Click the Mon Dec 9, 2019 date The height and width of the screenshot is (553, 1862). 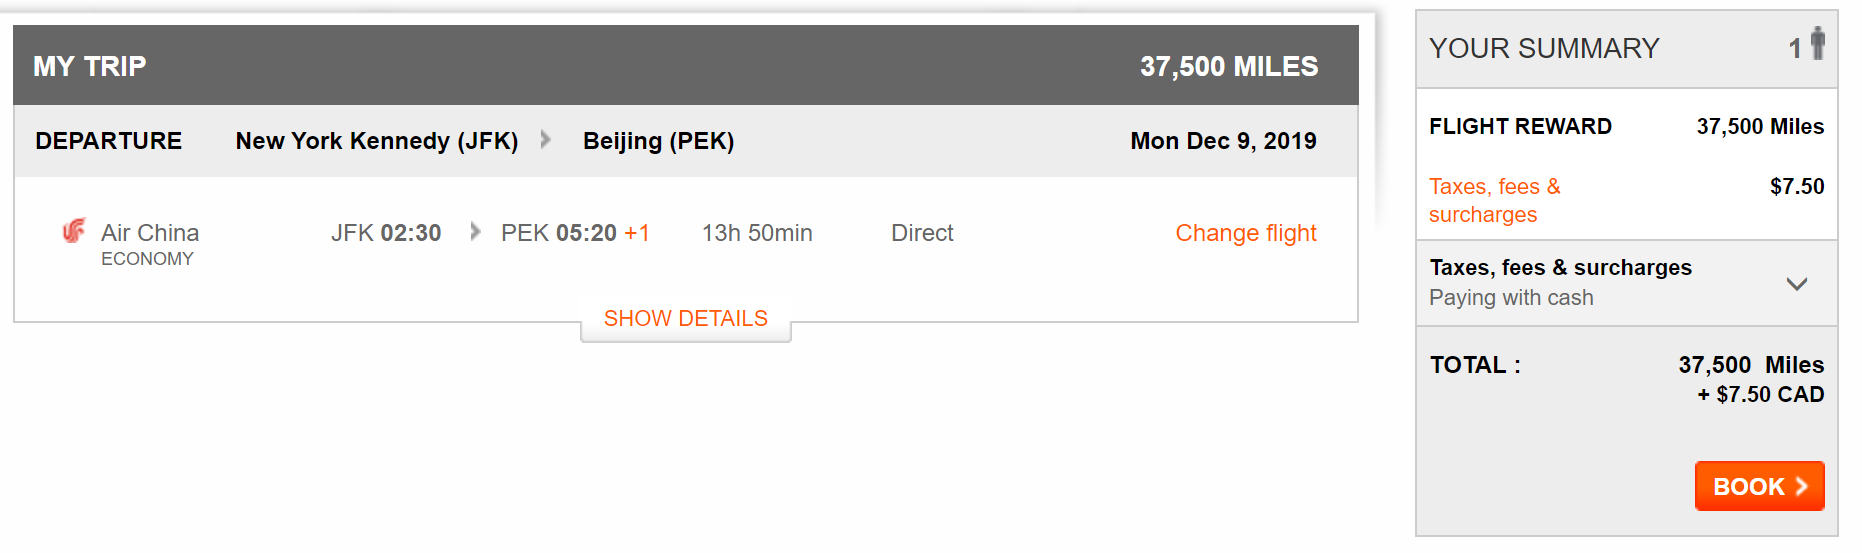pos(1223,141)
